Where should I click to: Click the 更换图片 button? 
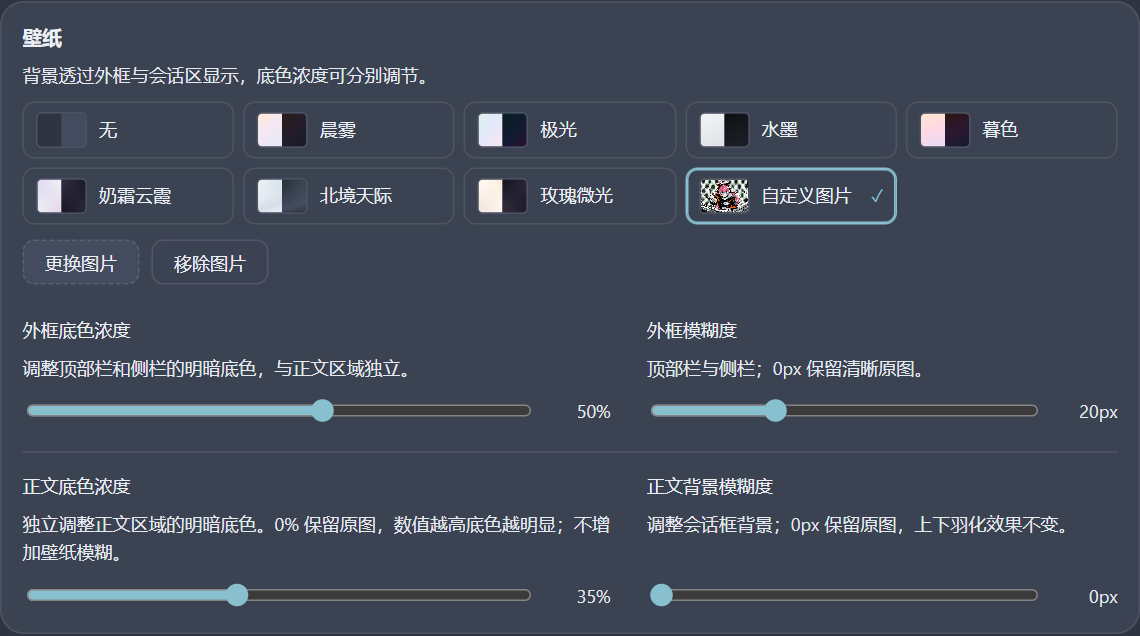point(81,262)
